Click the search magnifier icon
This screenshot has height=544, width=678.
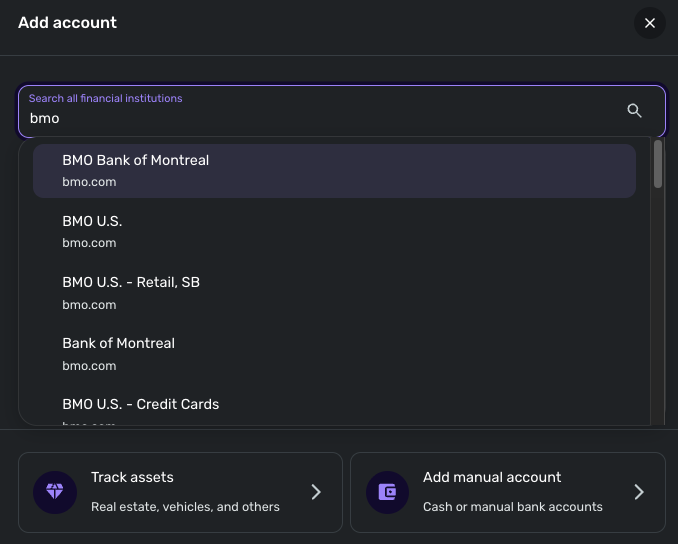click(634, 110)
